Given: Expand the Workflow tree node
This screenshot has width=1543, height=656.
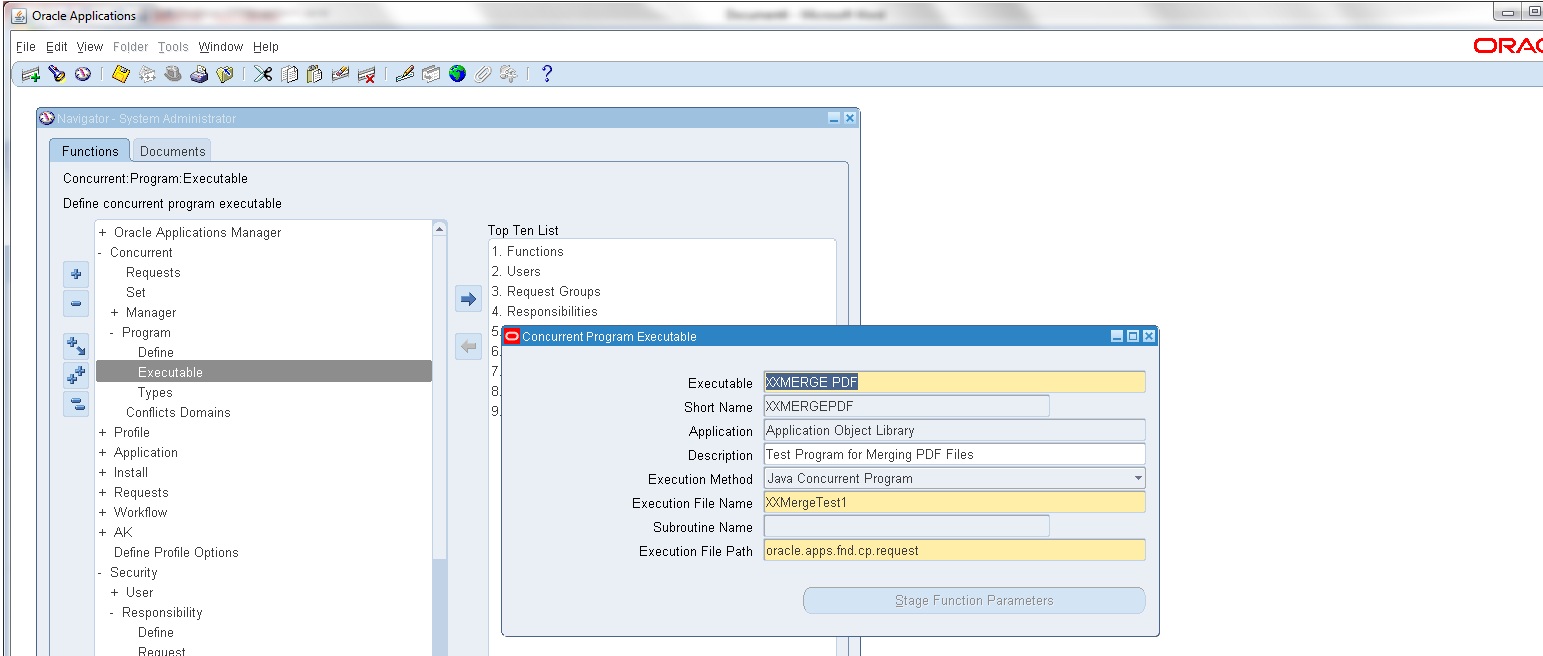Looking at the screenshot, I should [x=103, y=512].
